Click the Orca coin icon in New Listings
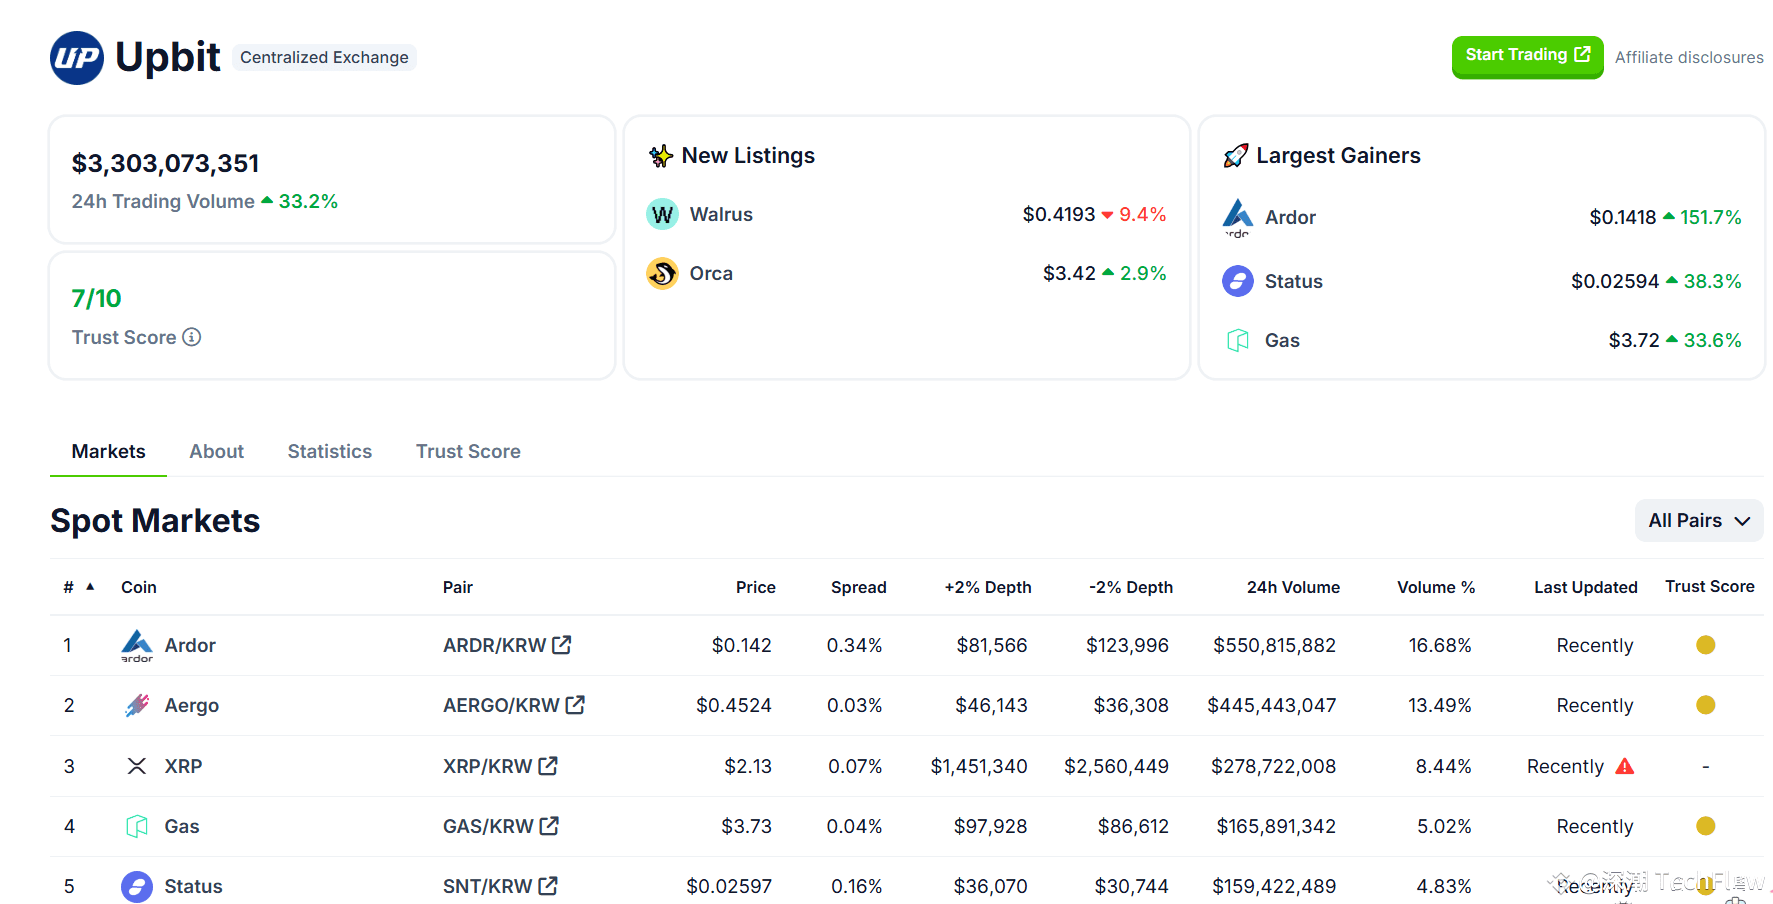This screenshot has width=1773, height=904. [x=662, y=273]
